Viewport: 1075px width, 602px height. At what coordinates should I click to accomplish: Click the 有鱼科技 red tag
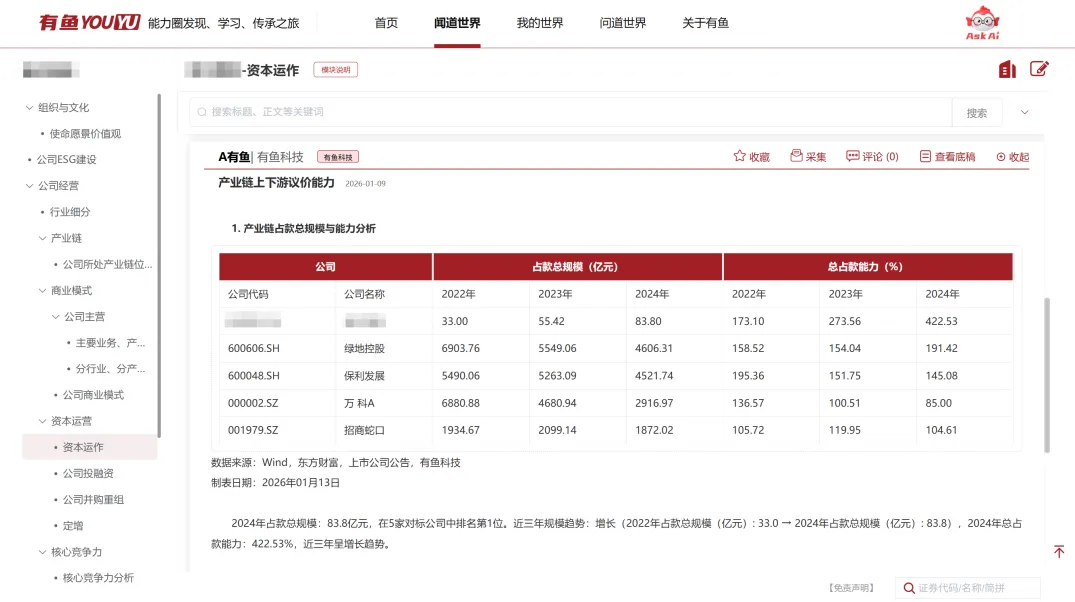pyautogui.click(x=338, y=157)
